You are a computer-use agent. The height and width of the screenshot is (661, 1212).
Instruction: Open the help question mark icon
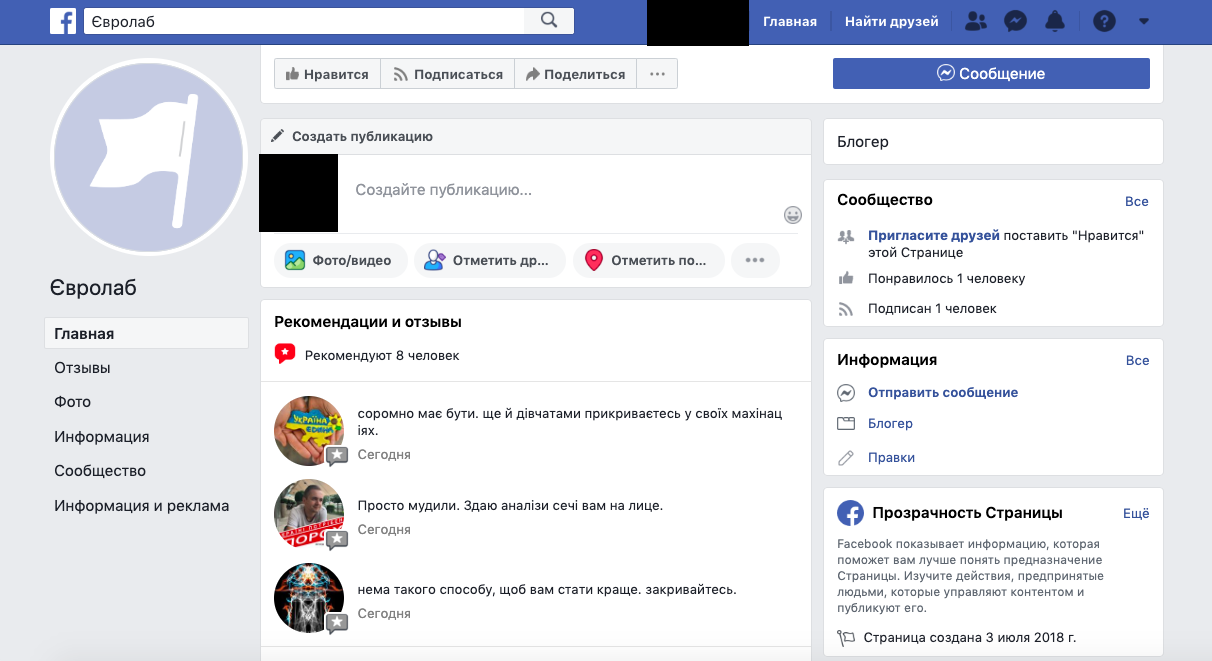click(x=1104, y=21)
